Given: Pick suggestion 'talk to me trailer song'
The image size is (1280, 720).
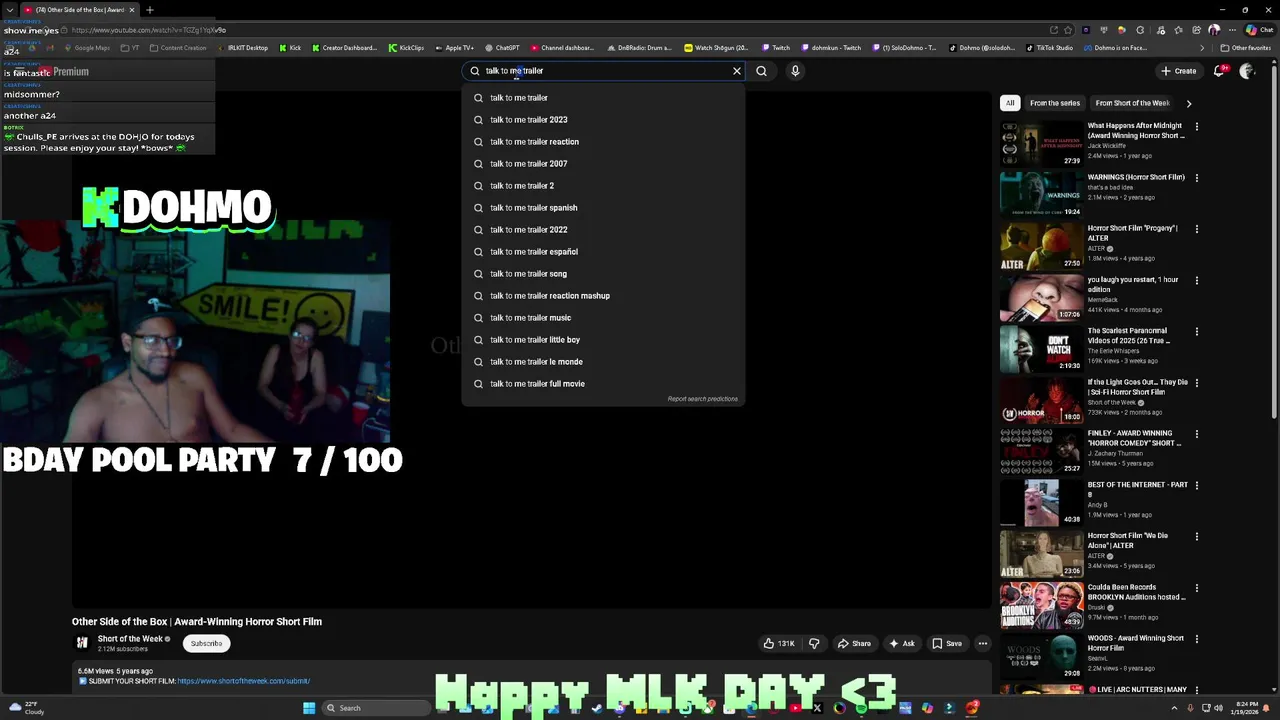Looking at the screenshot, I should (x=603, y=274).
